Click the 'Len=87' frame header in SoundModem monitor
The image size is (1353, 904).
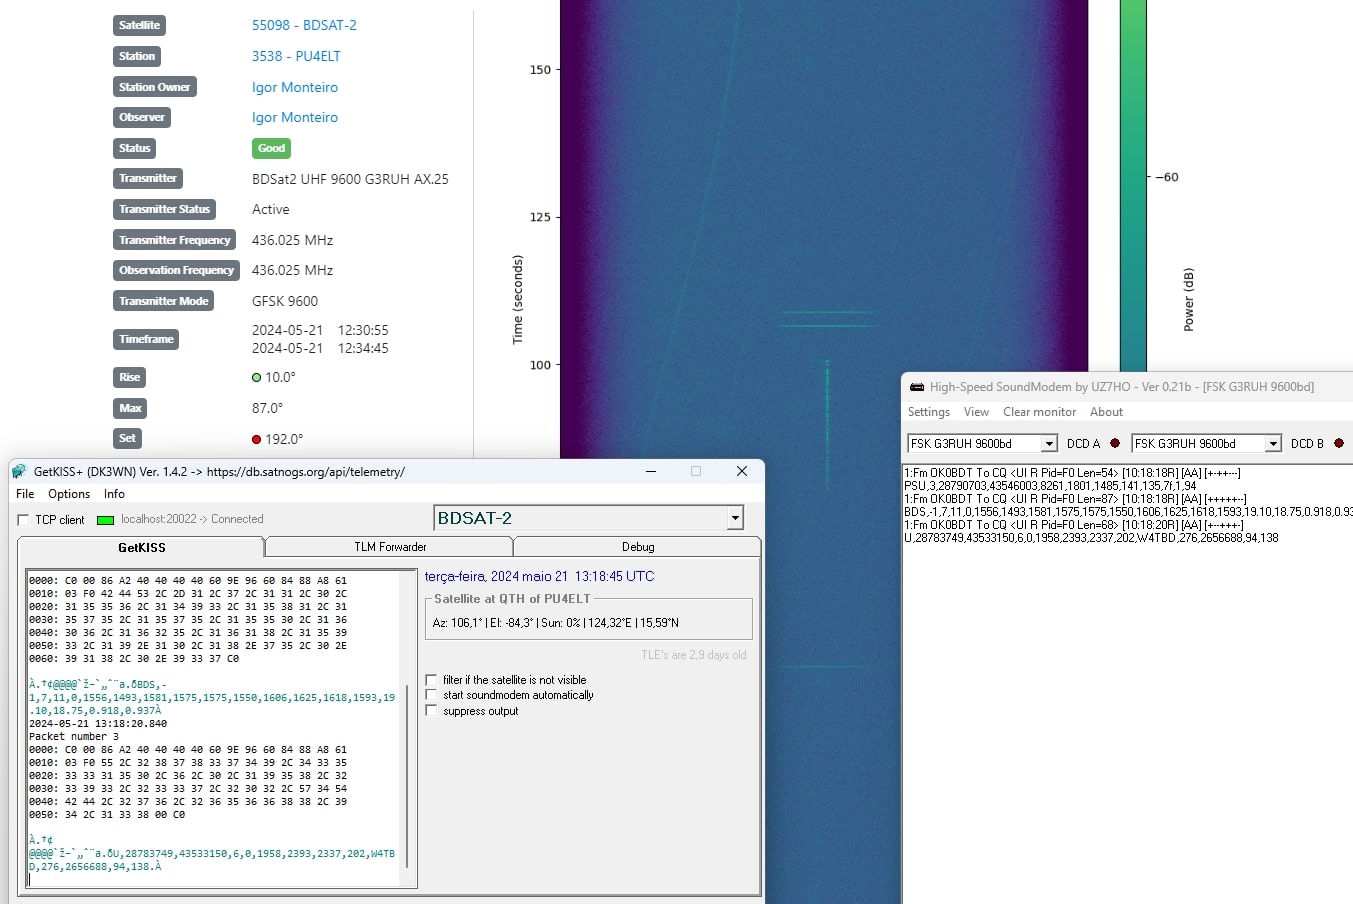[x=1075, y=499]
